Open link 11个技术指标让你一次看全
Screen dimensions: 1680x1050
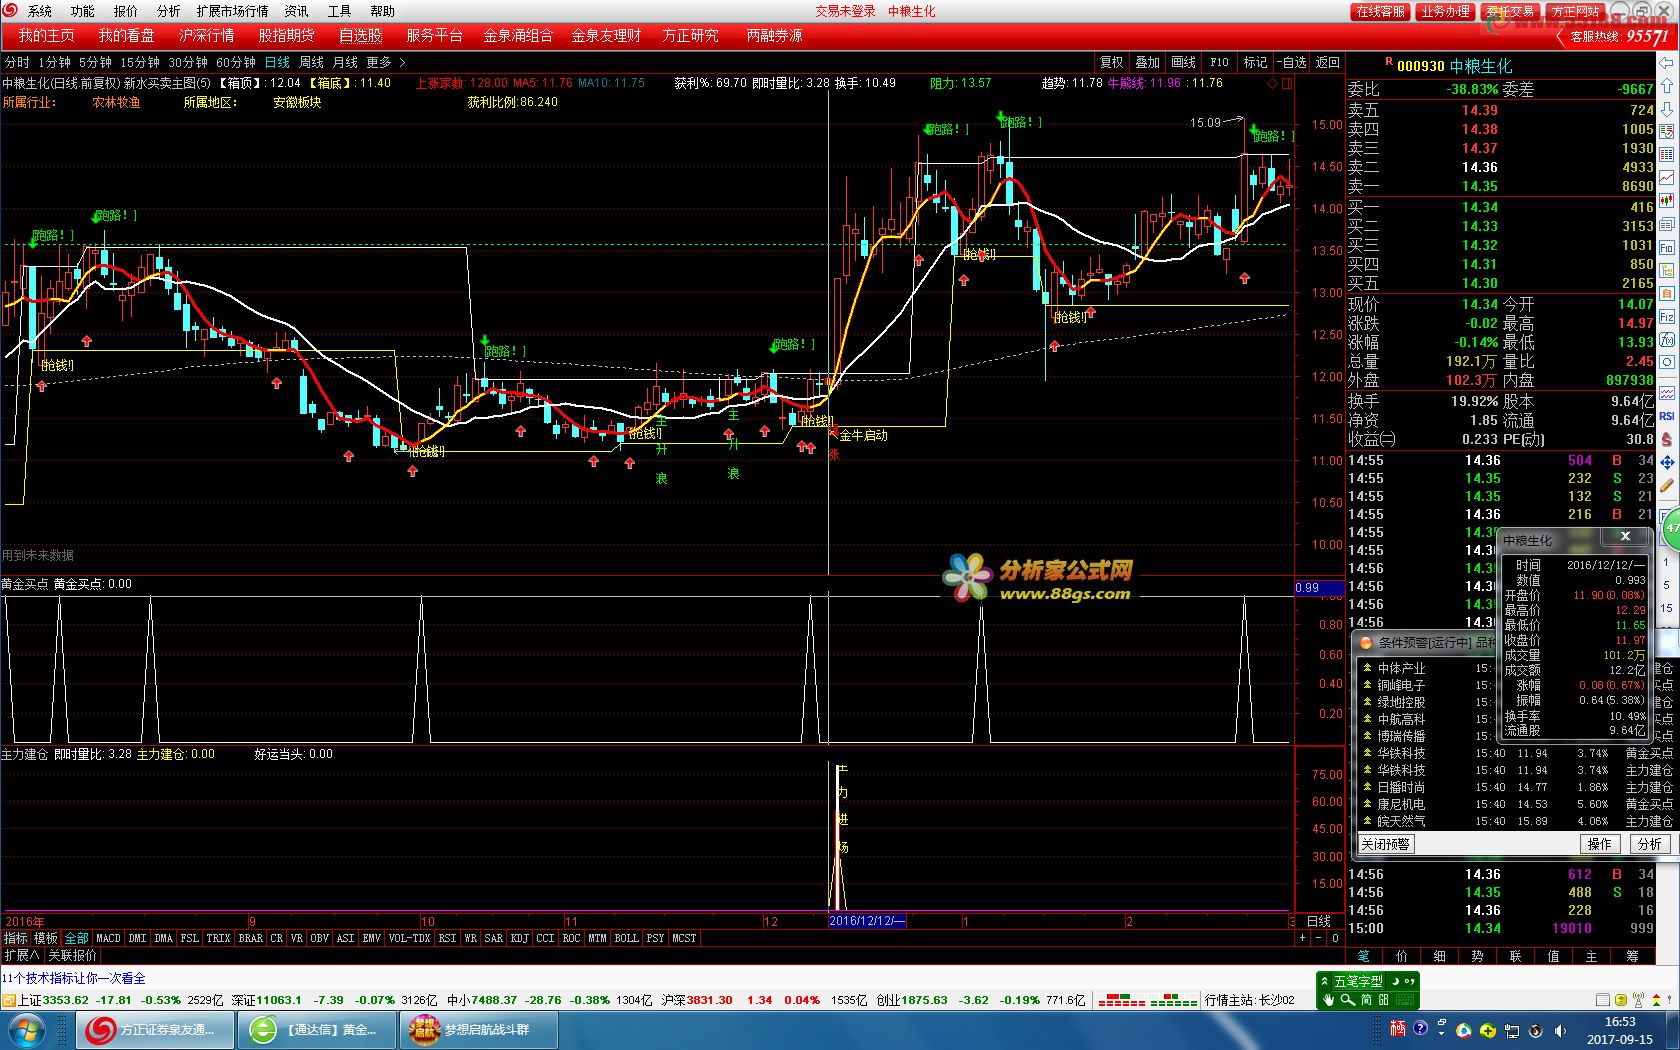74,978
